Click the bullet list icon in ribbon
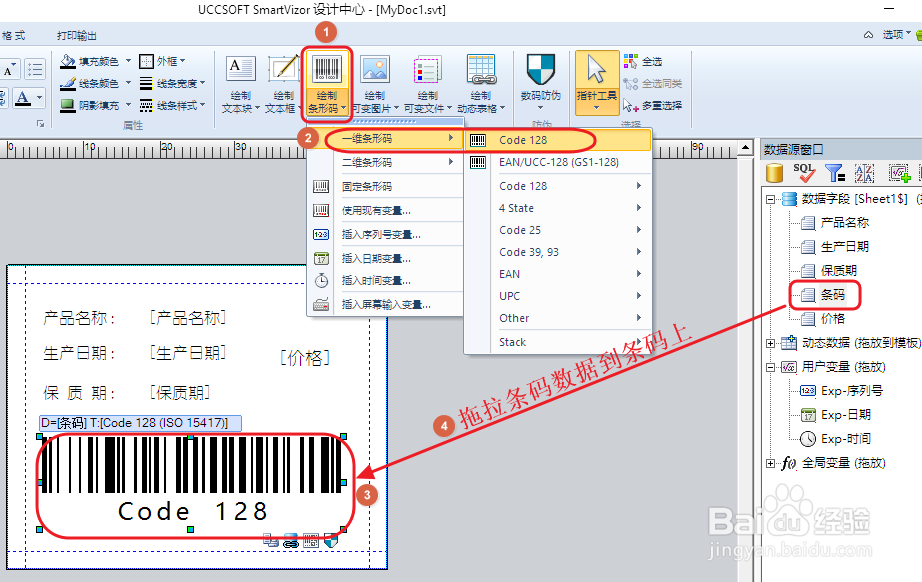Screen dimensions: 922x582 point(35,69)
